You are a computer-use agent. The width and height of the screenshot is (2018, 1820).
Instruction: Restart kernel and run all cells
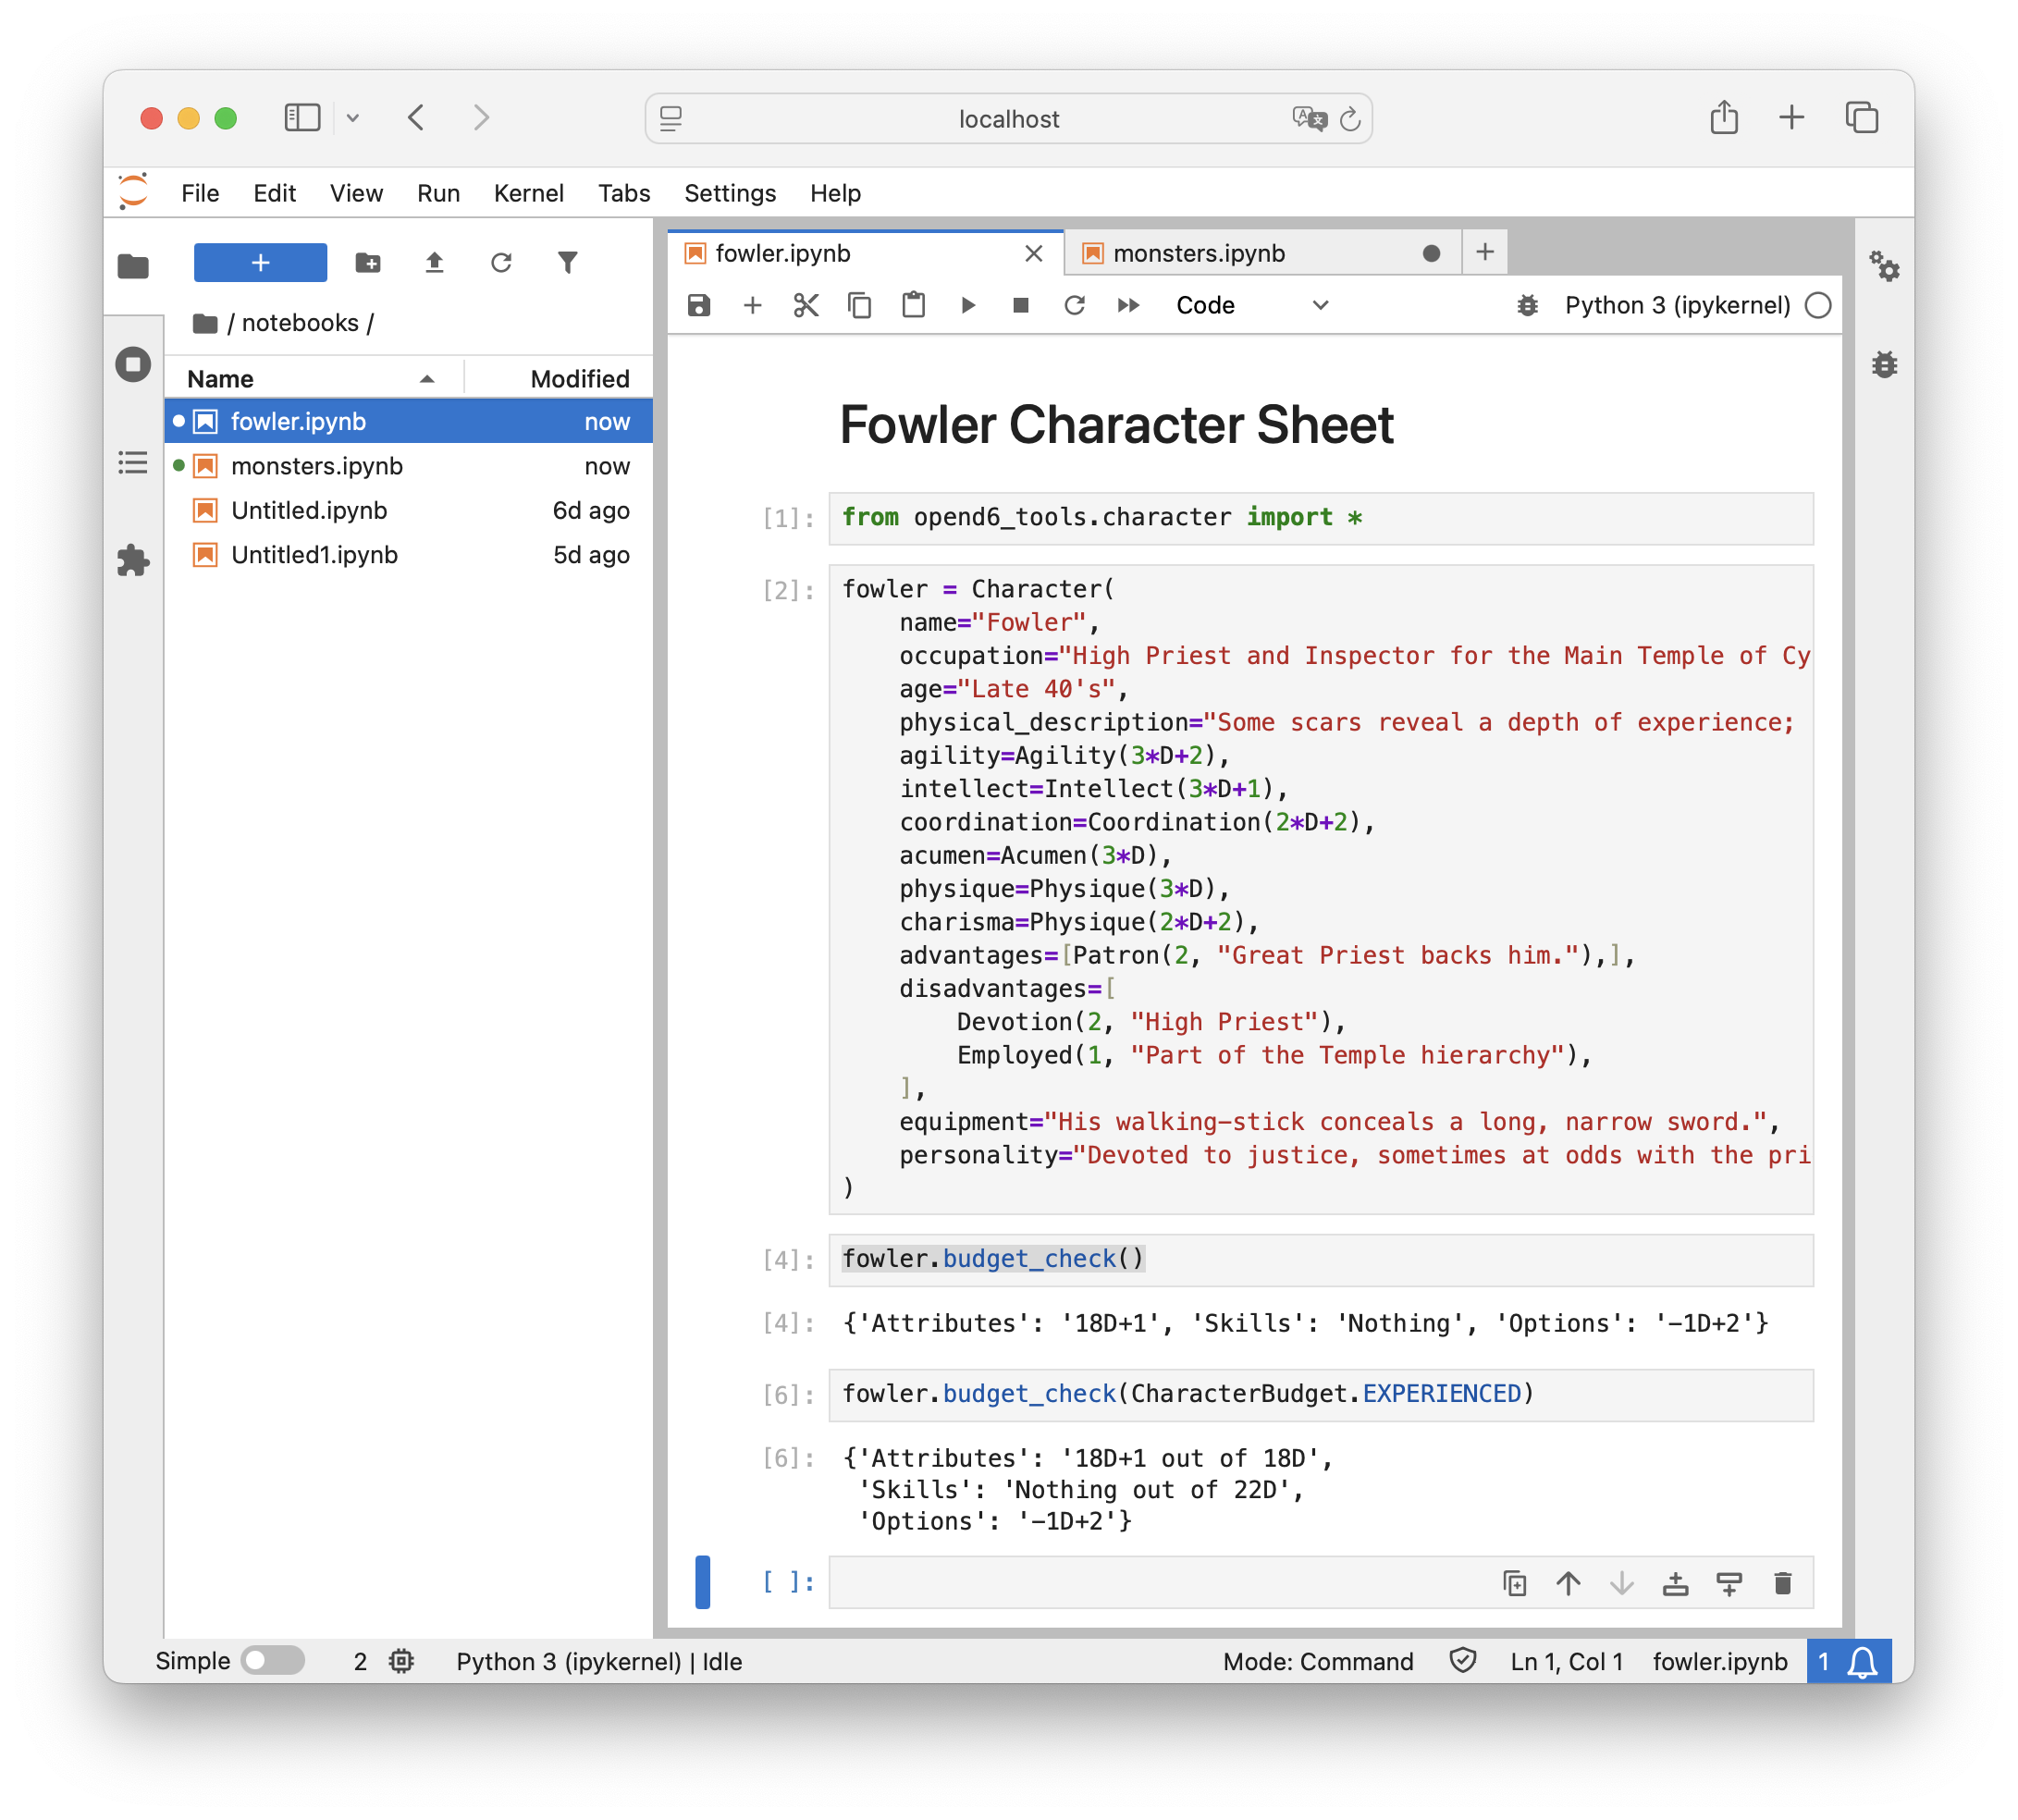pyautogui.click(x=1128, y=305)
